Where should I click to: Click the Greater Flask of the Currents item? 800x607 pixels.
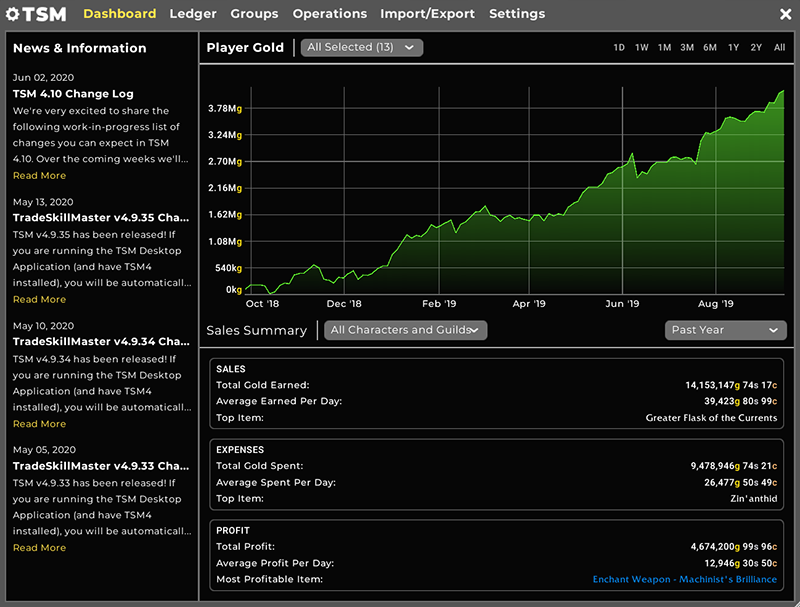coord(711,418)
